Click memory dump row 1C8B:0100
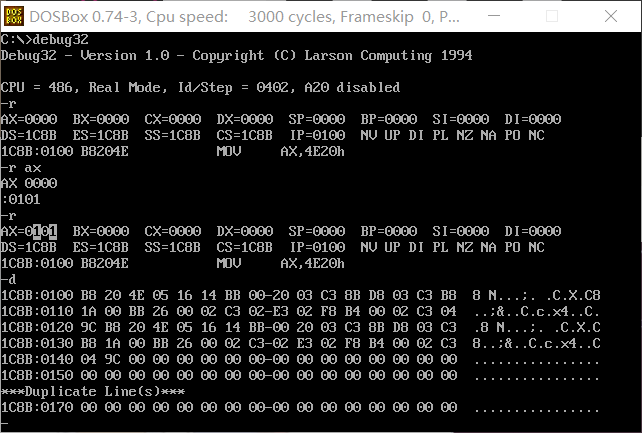This screenshot has width=642, height=433. tap(301, 295)
